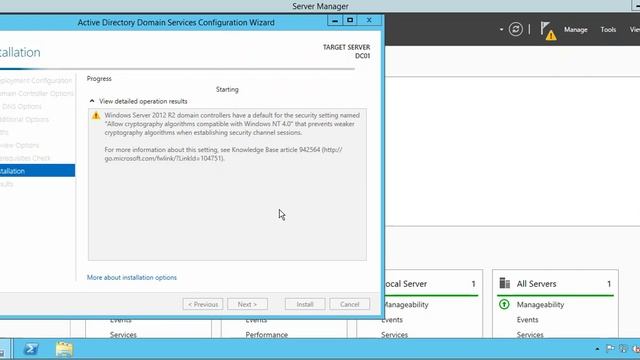Select the Installation step in wizard sidebar
The image size is (640, 360).
click(x=37, y=171)
